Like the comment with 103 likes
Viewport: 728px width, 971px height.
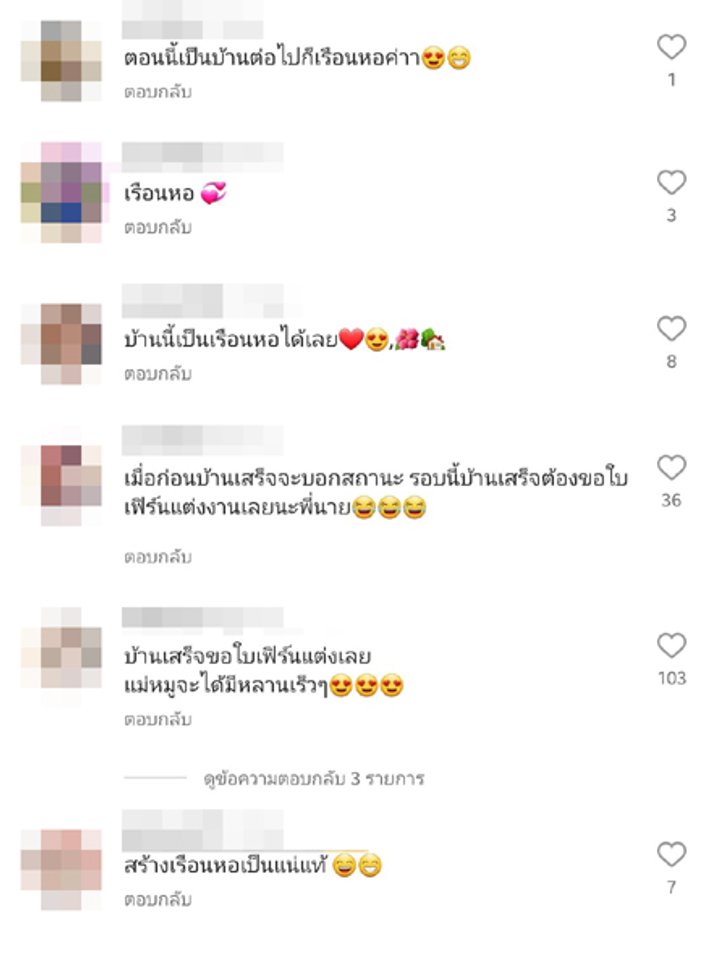[x=672, y=646]
